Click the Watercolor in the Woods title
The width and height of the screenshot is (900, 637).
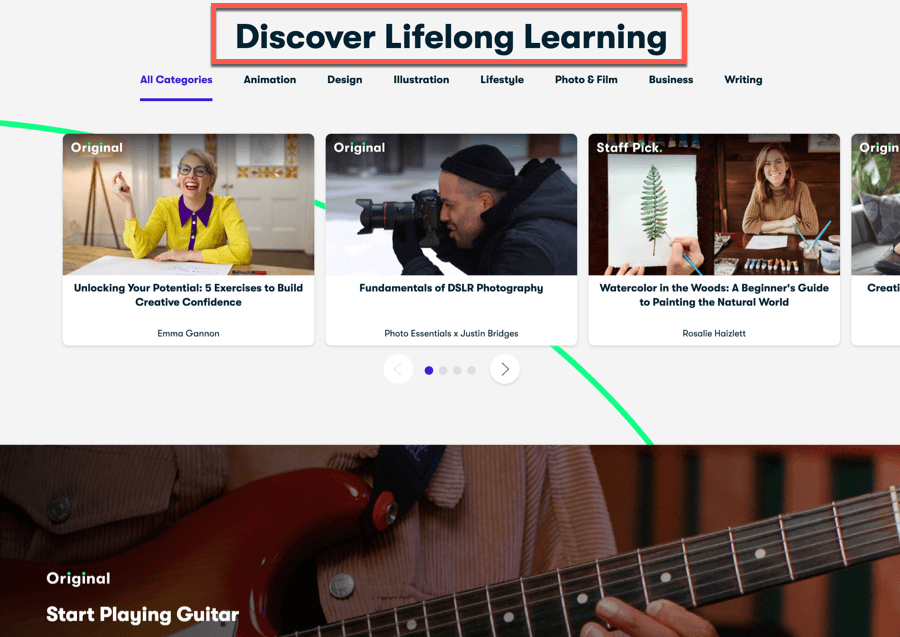[714, 295]
